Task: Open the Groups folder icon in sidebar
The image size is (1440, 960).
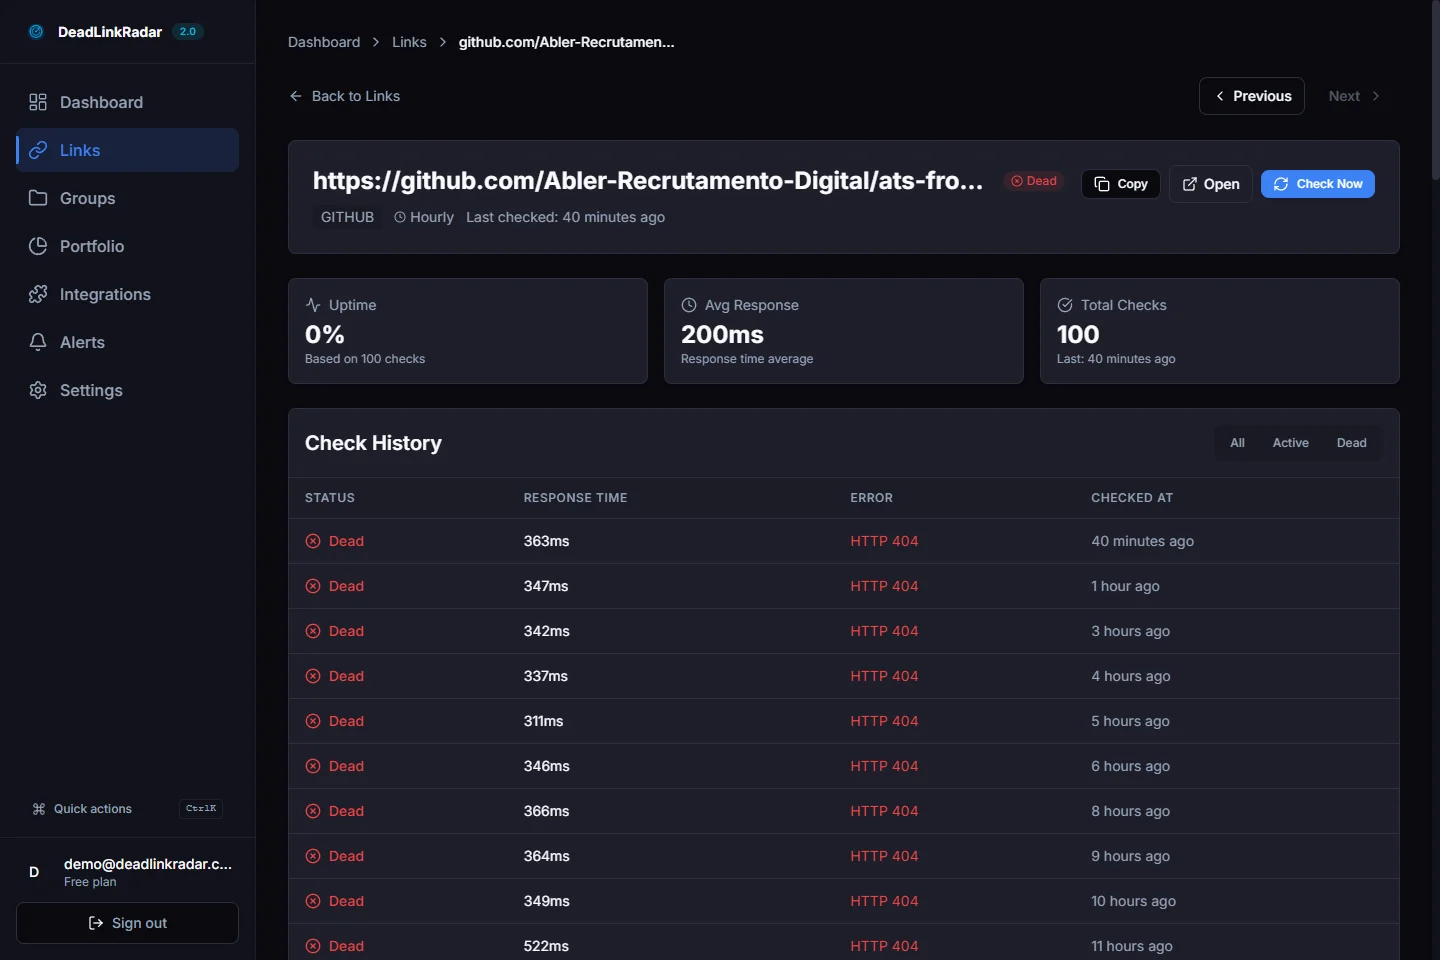Action: click(x=38, y=198)
